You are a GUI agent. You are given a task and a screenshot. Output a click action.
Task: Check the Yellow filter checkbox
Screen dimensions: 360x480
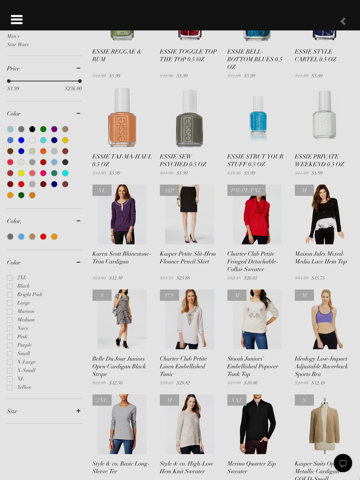(x=10, y=387)
